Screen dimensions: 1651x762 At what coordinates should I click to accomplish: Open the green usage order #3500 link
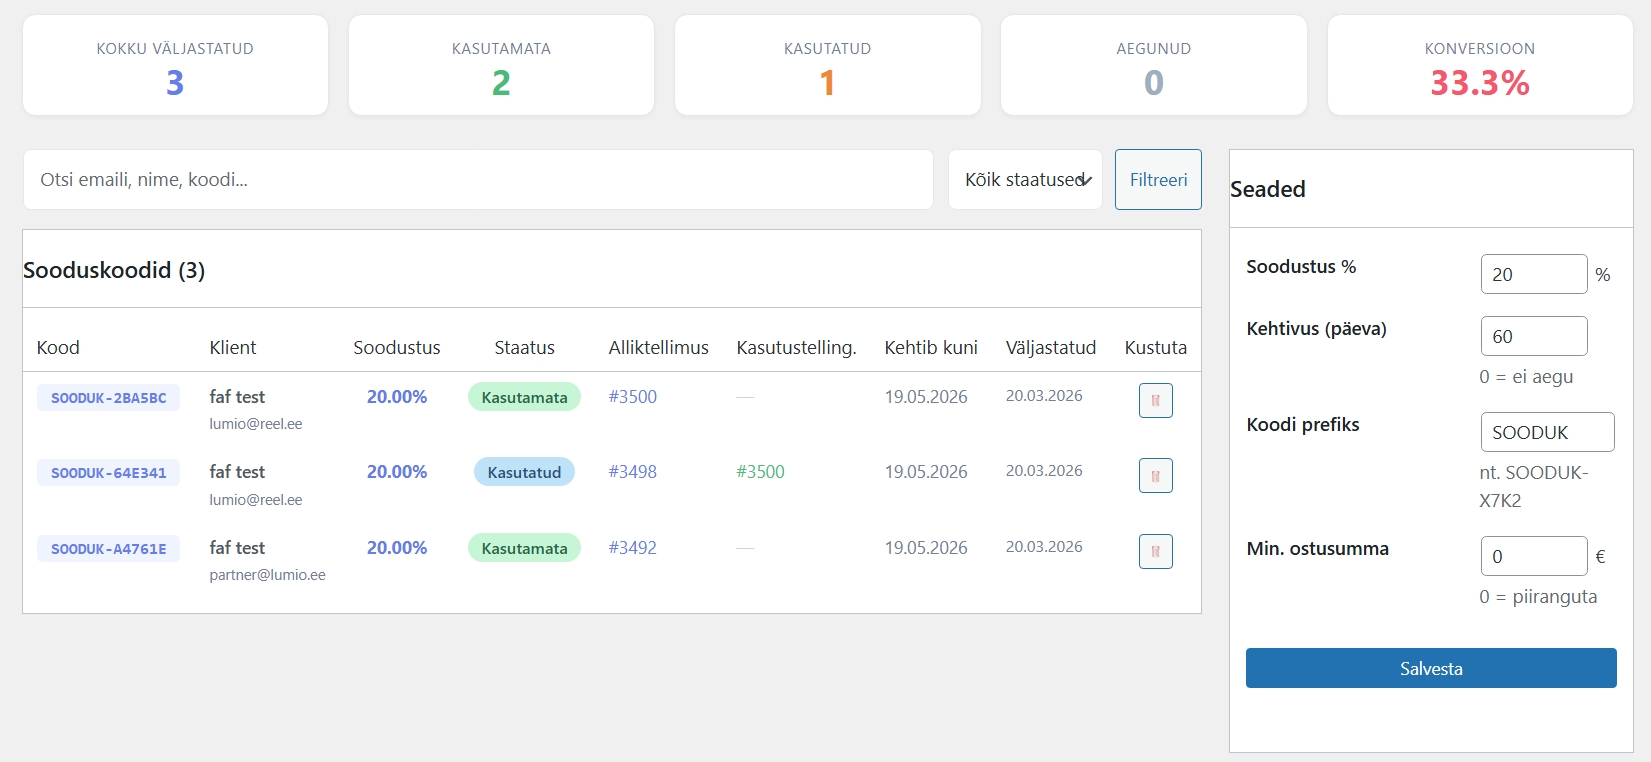tap(760, 472)
